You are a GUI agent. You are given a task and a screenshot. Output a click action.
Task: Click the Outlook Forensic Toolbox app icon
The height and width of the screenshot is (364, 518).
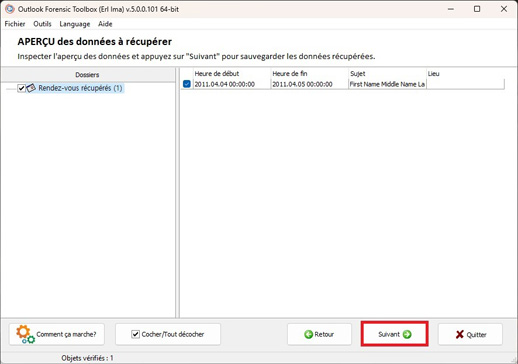(x=10, y=9)
